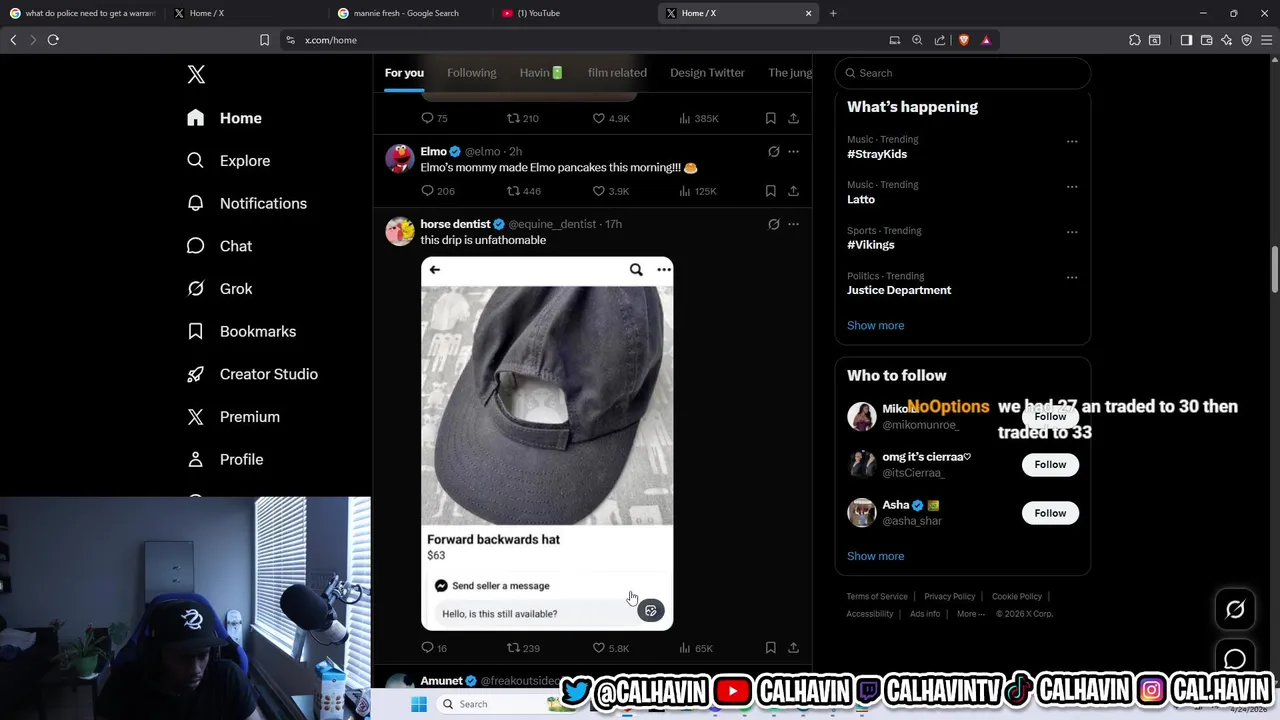
Task: Repost horse dentist's hat post
Action: (523, 648)
